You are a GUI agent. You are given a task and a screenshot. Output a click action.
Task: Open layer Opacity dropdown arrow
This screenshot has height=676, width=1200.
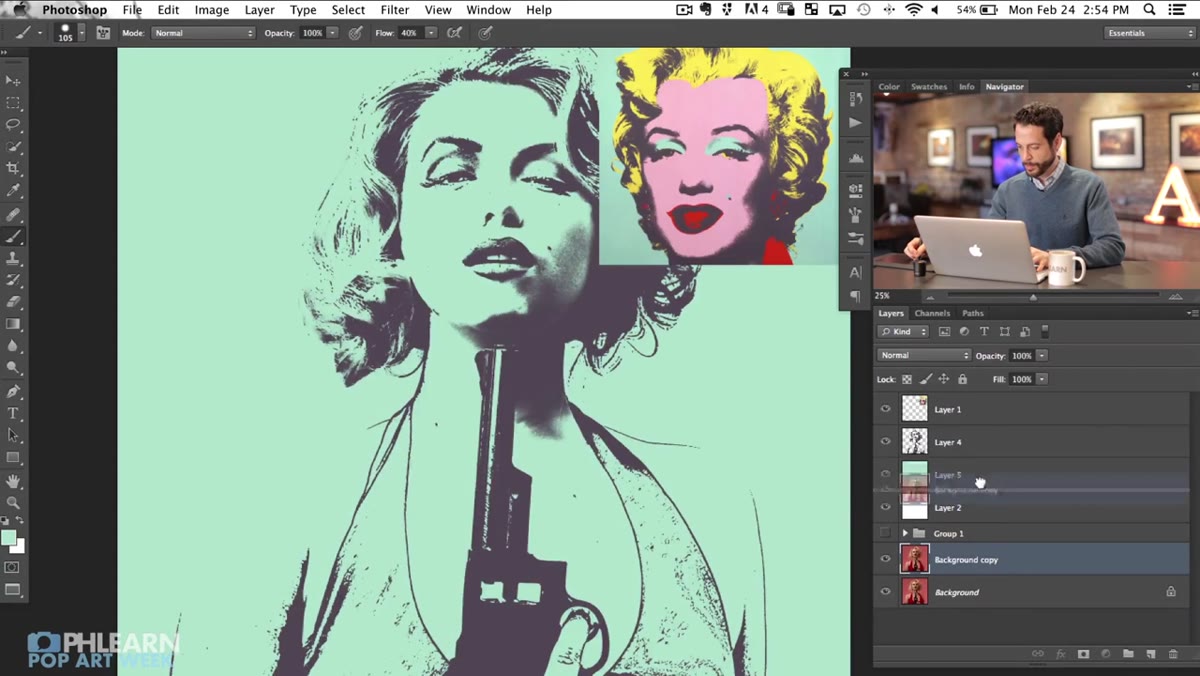point(1042,355)
